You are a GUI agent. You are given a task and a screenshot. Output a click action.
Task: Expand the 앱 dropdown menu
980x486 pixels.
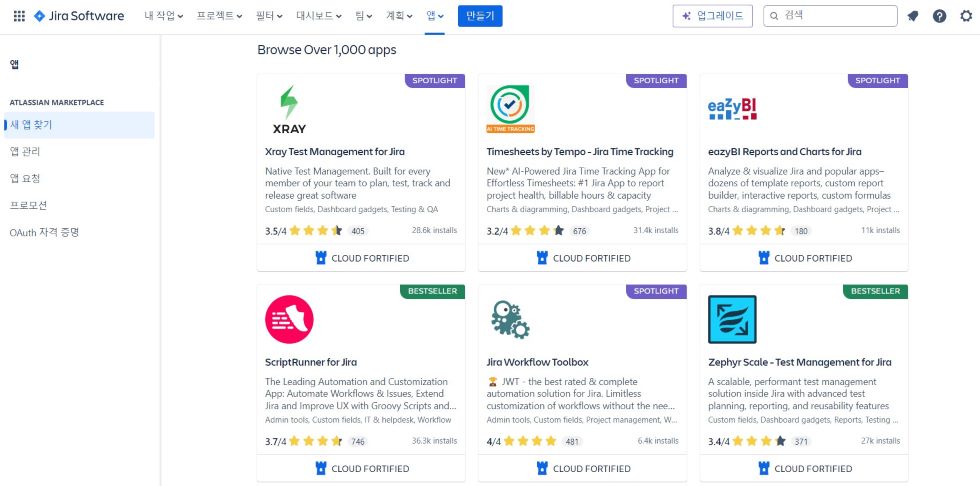click(435, 16)
